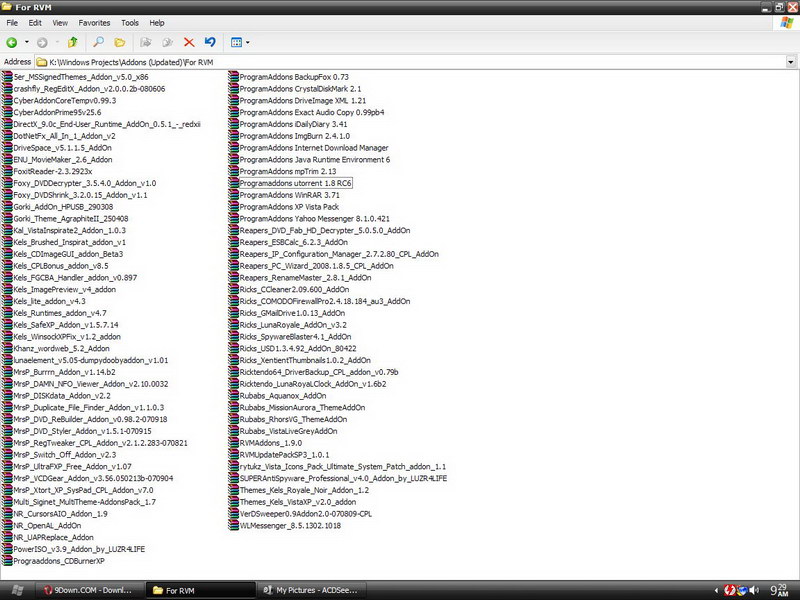Select file MrsP_Burrrn_Addon_v1.14.b2
Image resolution: width=800 pixels, height=600 pixels.
point(64,372)
